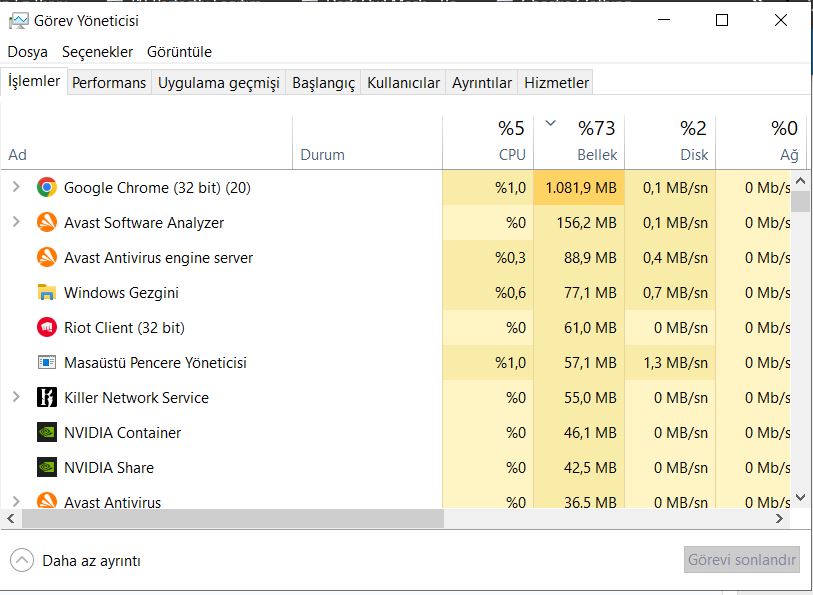Expand the Avast Software Analyzer row
Viewport: 813px width, 595px height.
16,222
